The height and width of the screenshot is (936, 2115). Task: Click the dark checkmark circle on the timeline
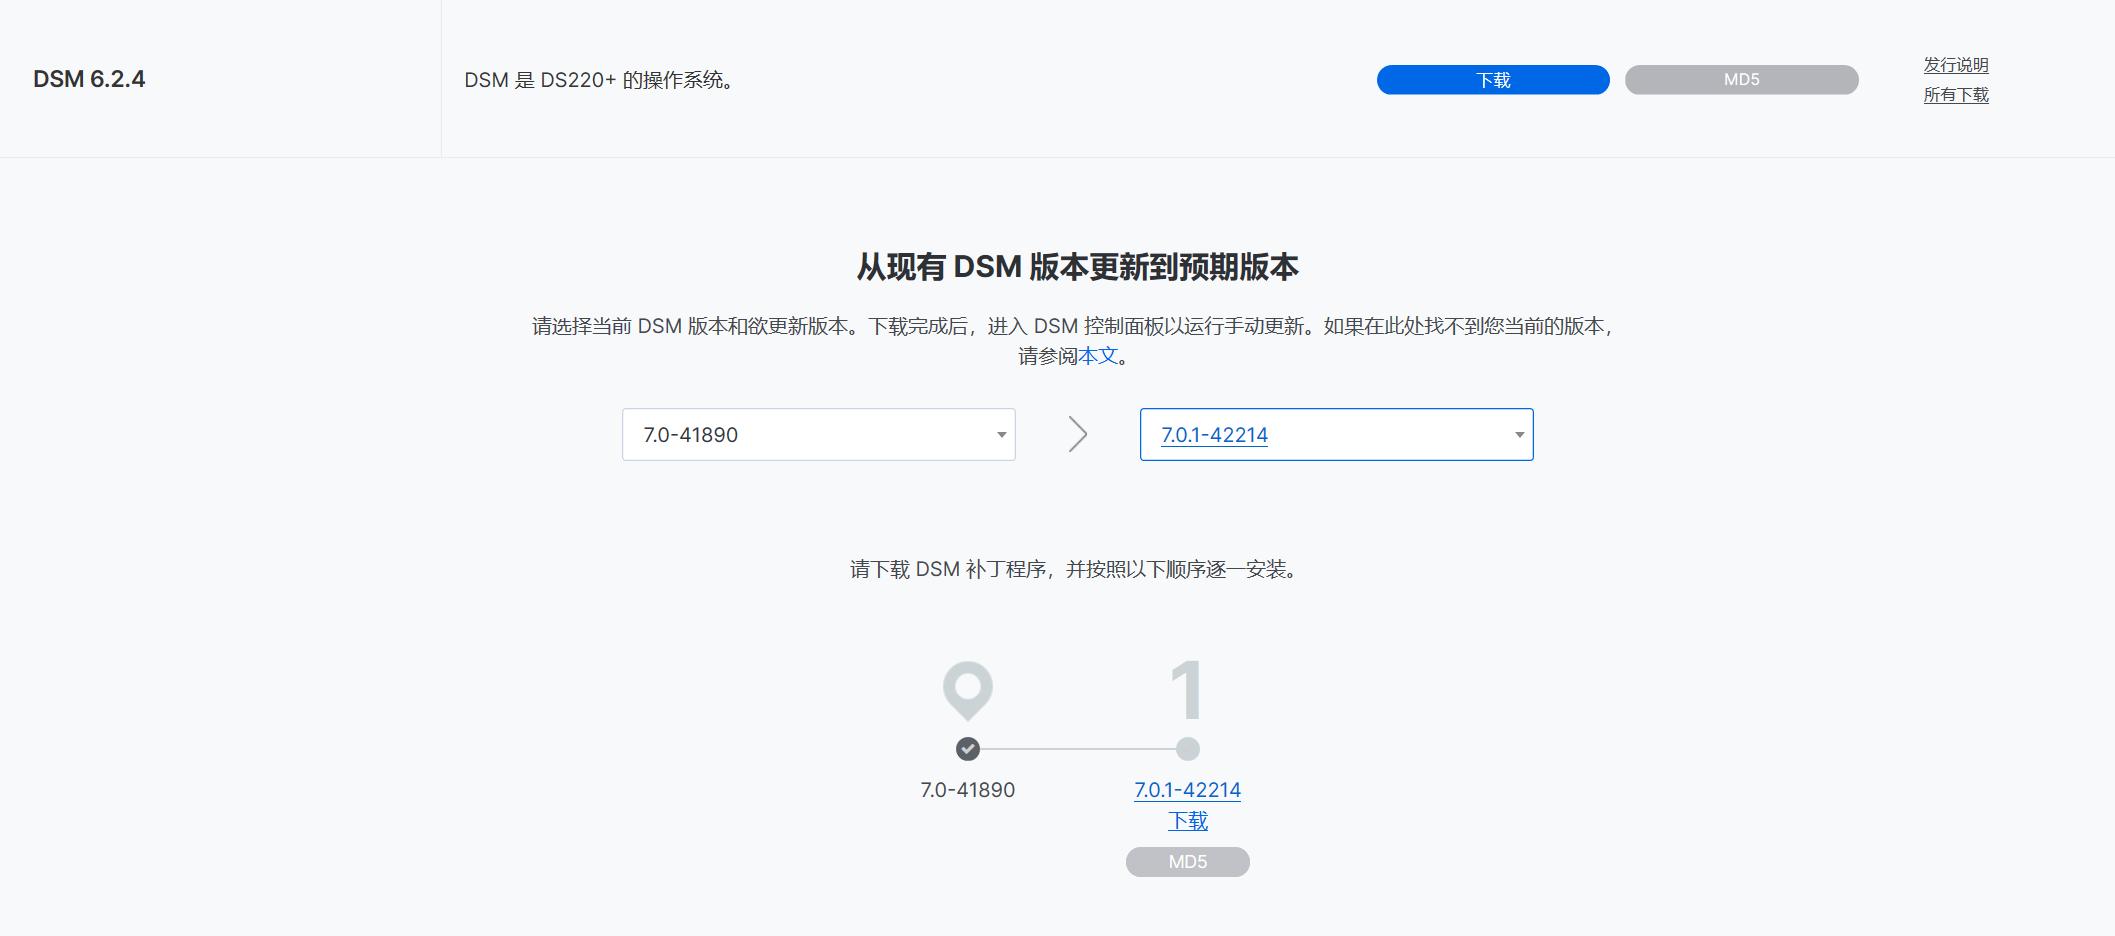click(x=966, y=746)
